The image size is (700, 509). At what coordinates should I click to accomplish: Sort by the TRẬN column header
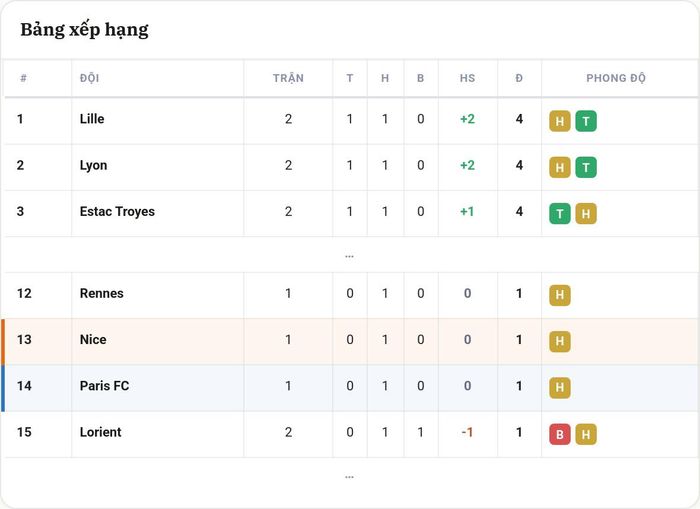click(288, 78)
